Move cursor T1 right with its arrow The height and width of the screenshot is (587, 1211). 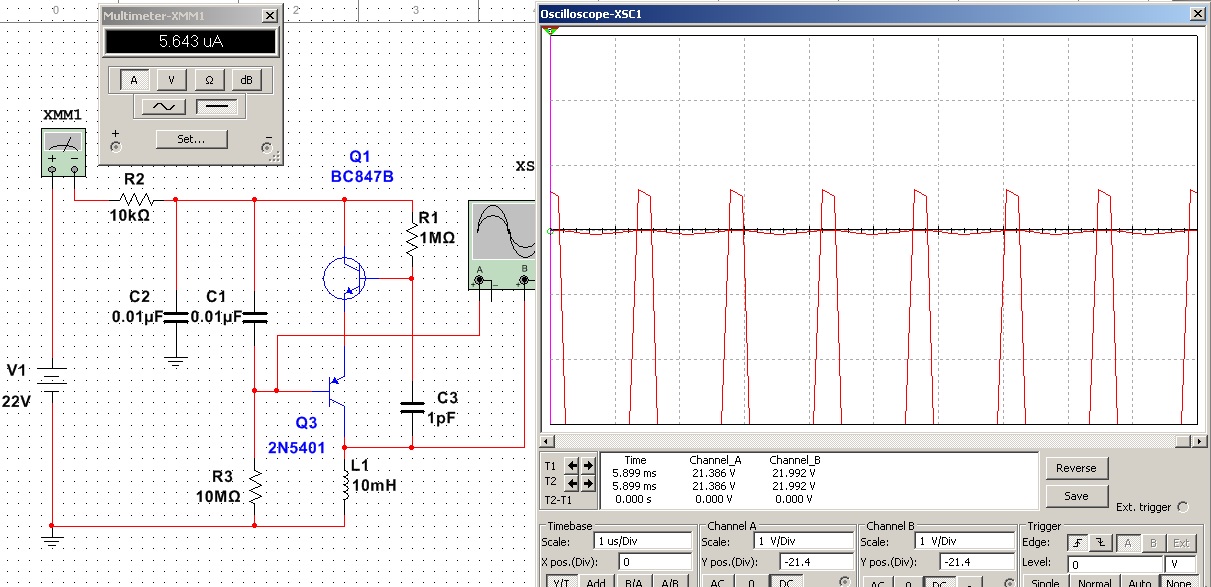tap(586, 466)
